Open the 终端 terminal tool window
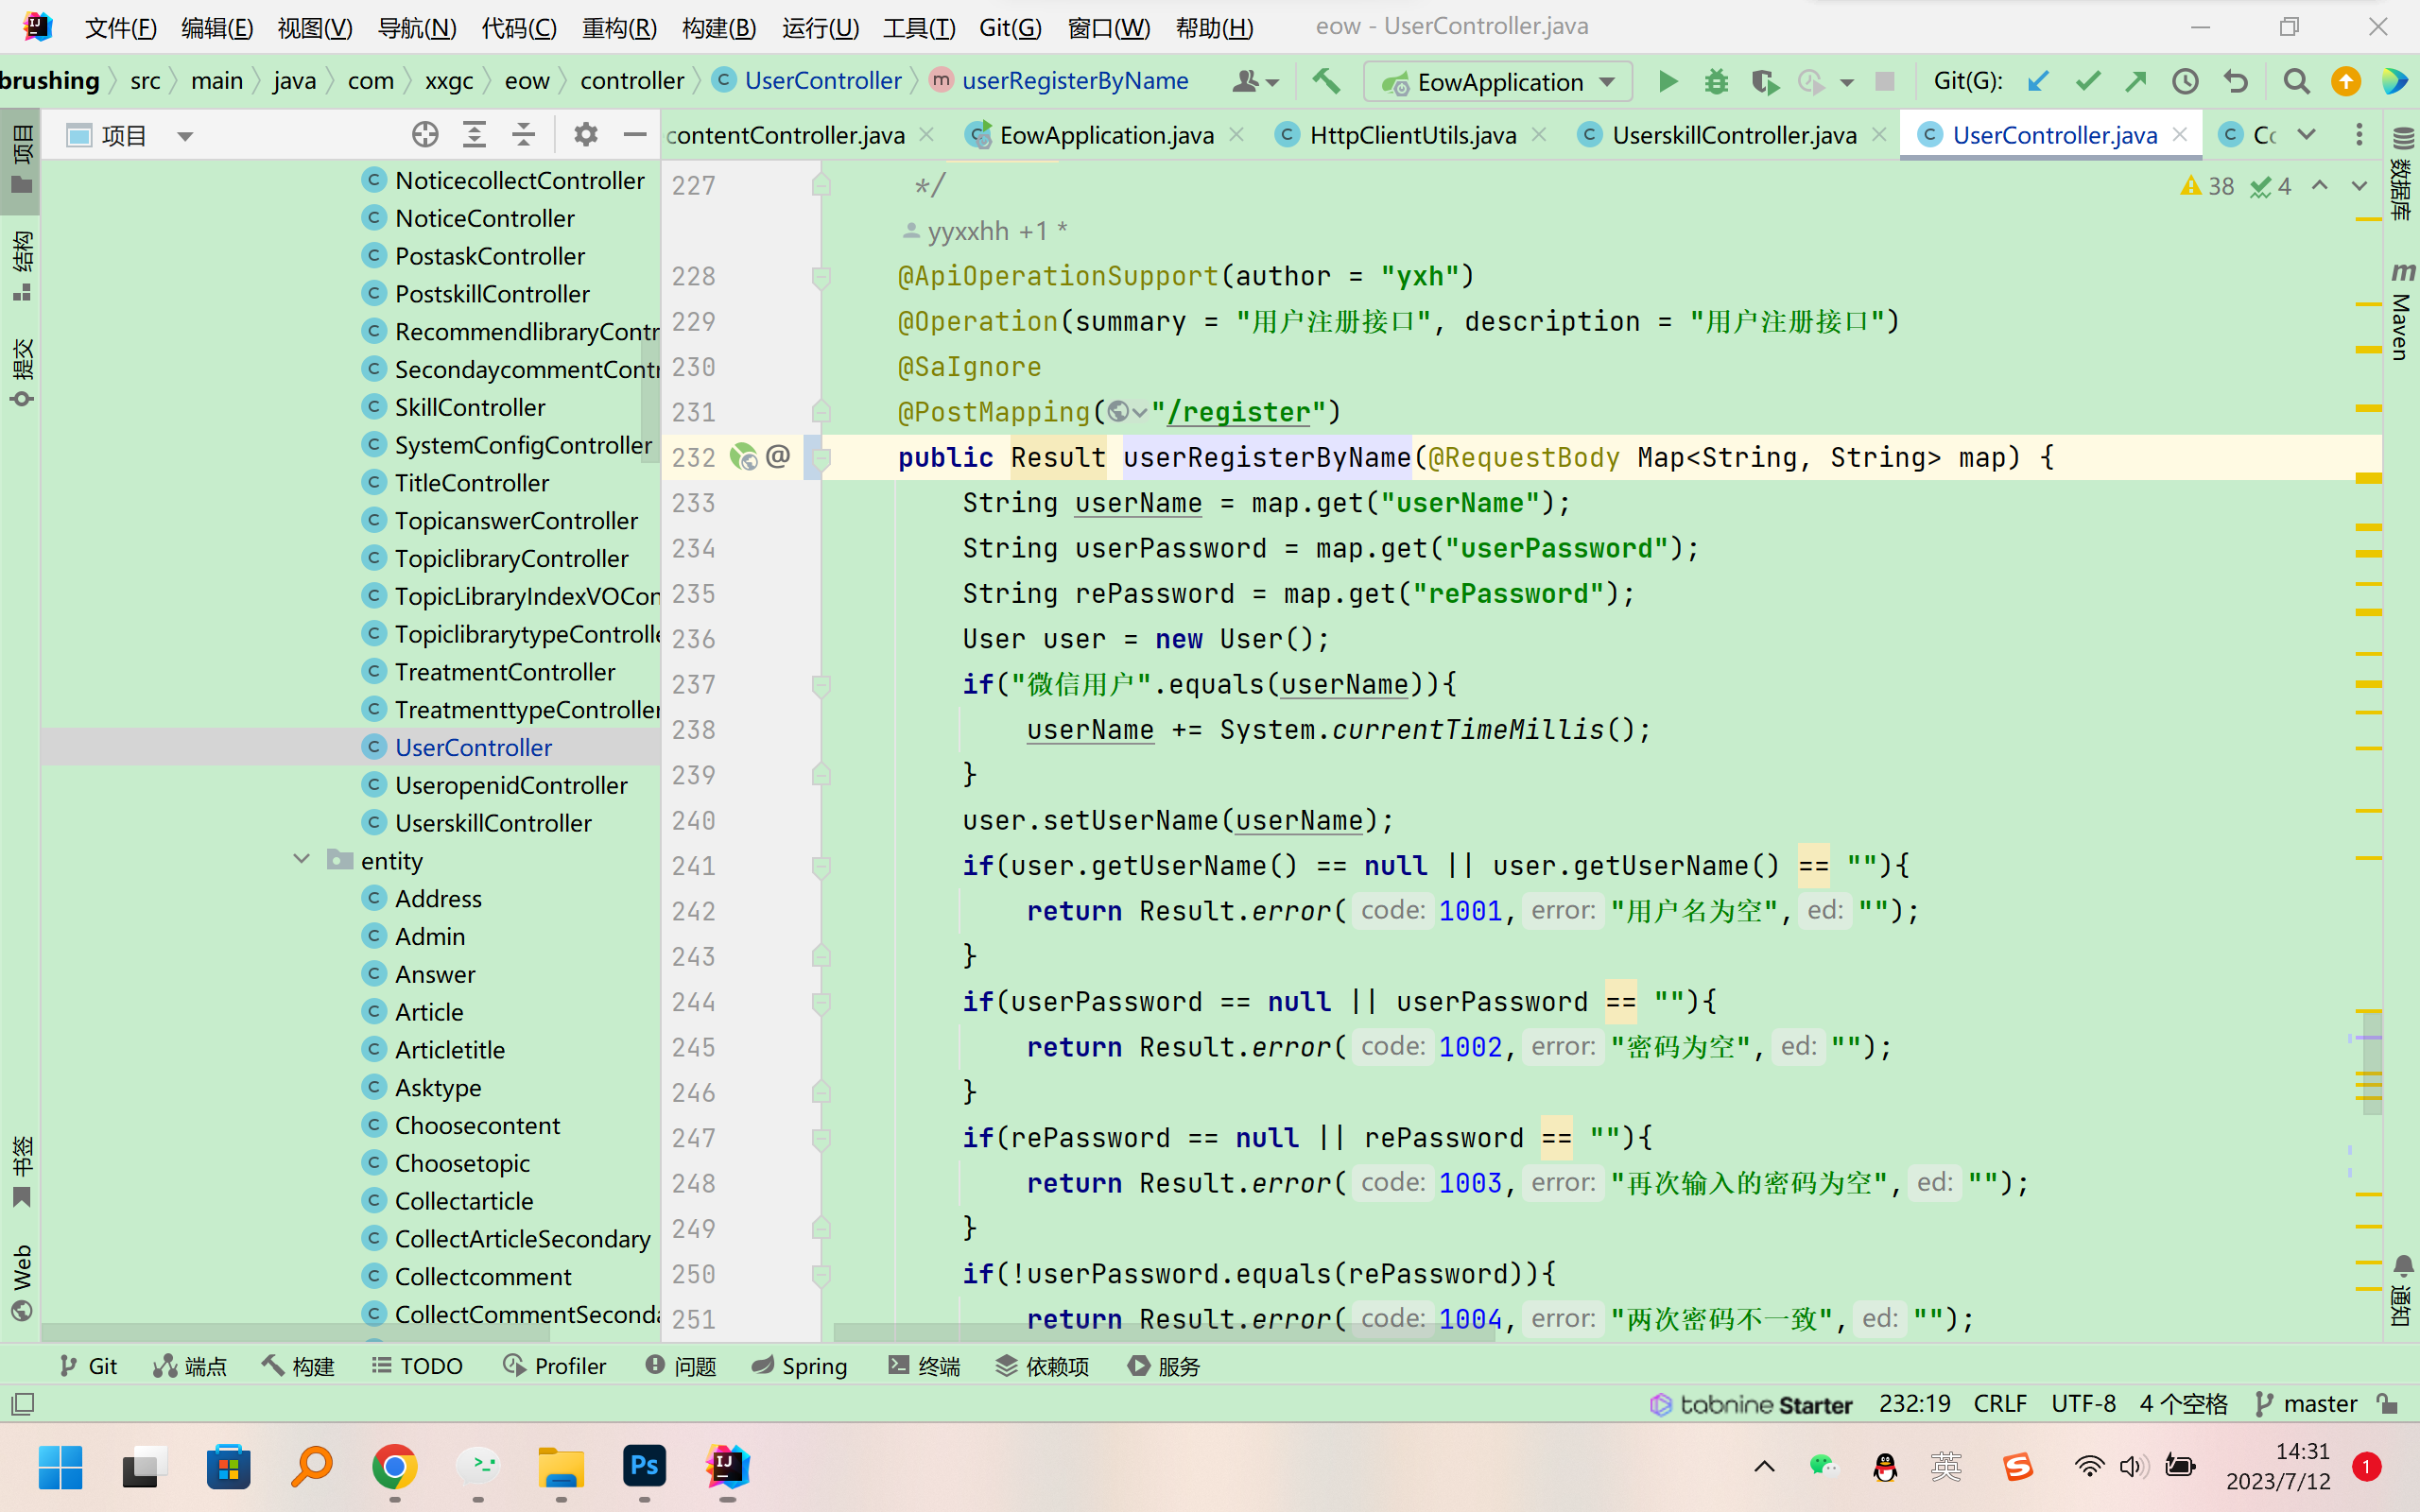 click(x=924, y=1366)
